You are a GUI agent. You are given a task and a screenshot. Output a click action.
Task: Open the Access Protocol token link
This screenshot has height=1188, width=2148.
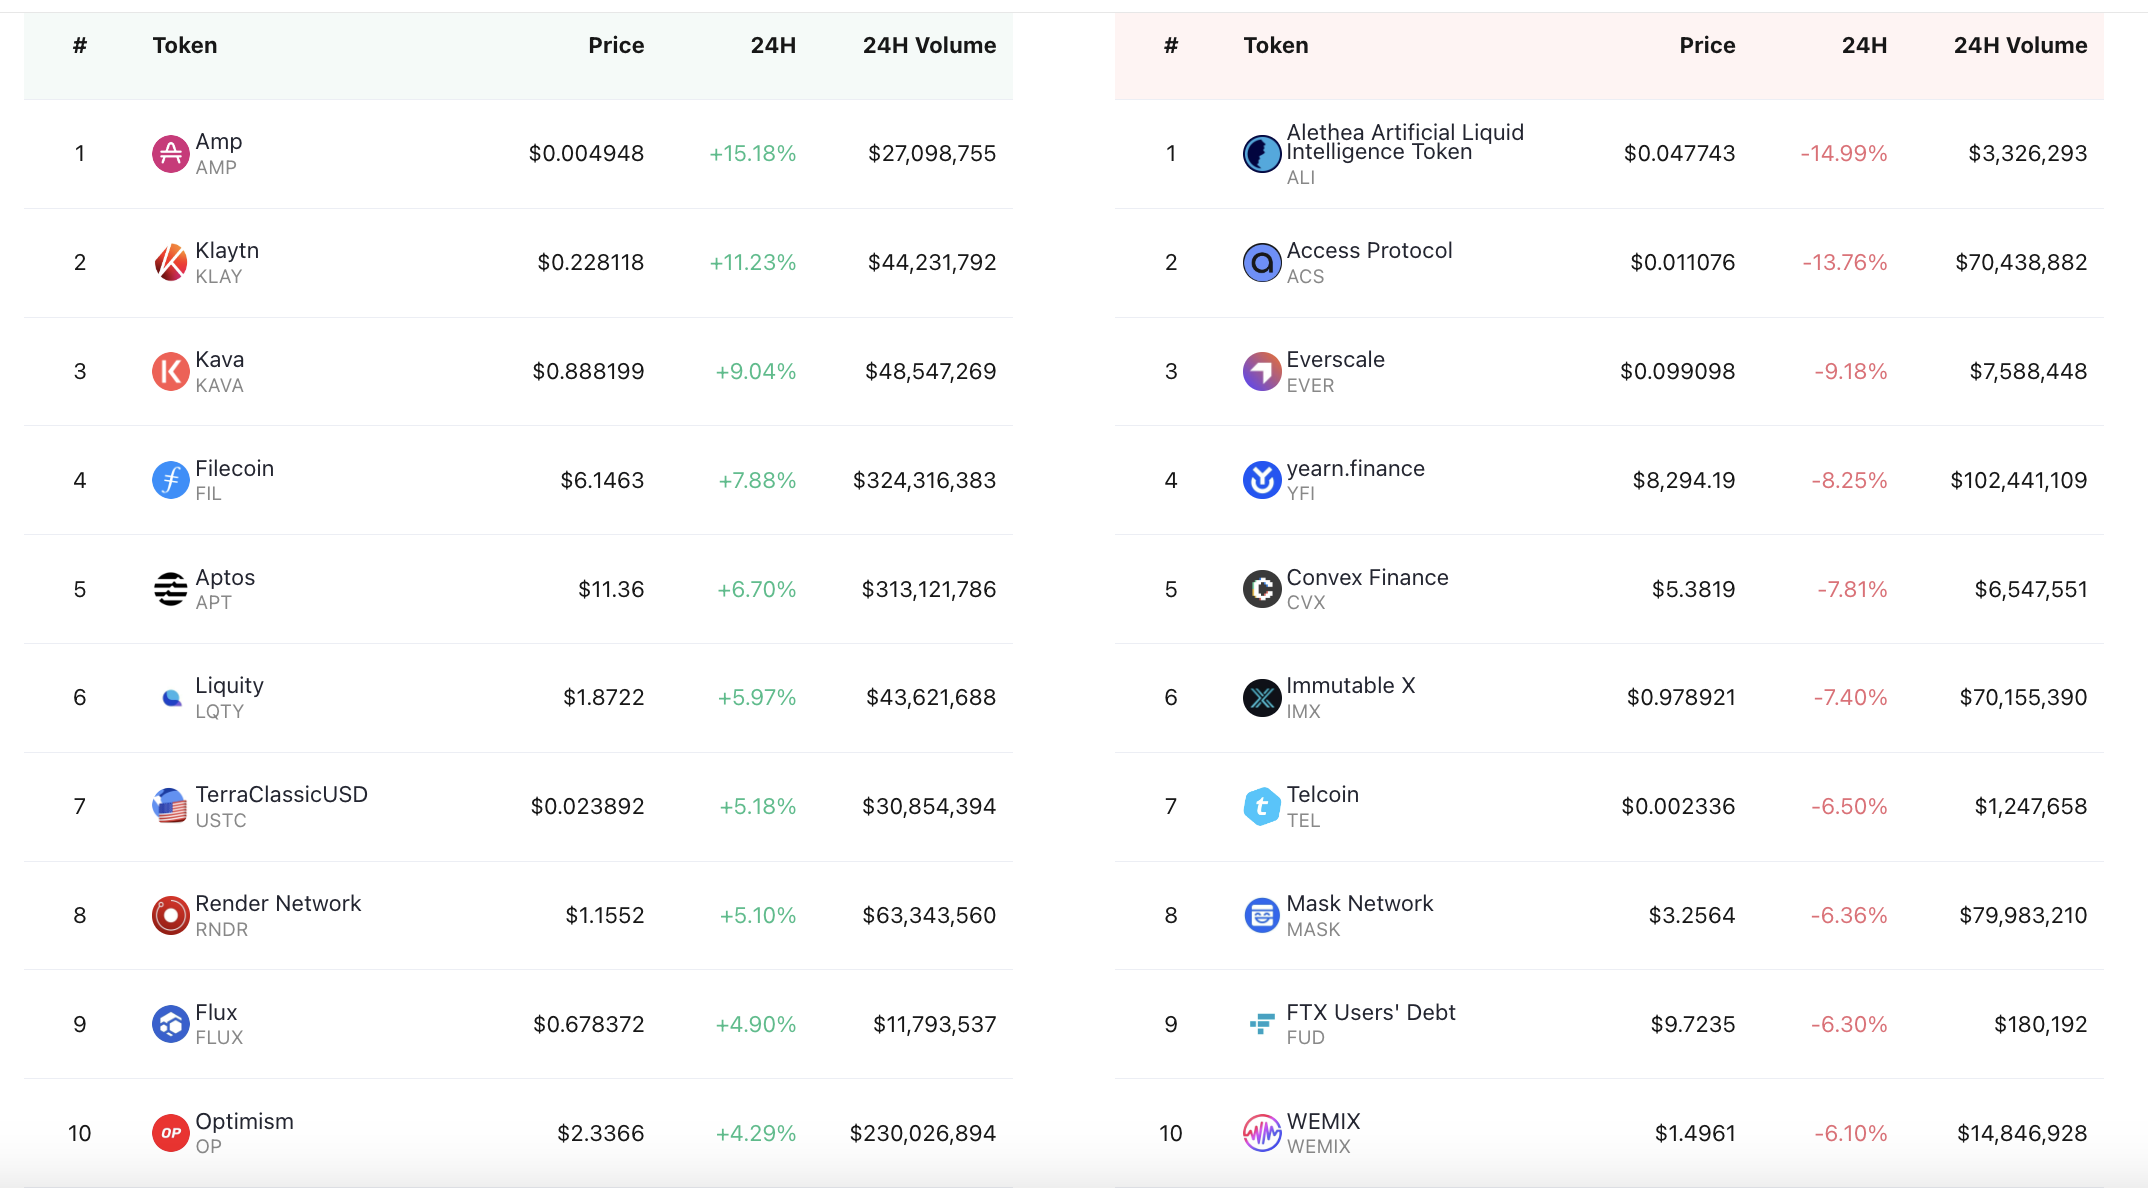point(1369,251)
